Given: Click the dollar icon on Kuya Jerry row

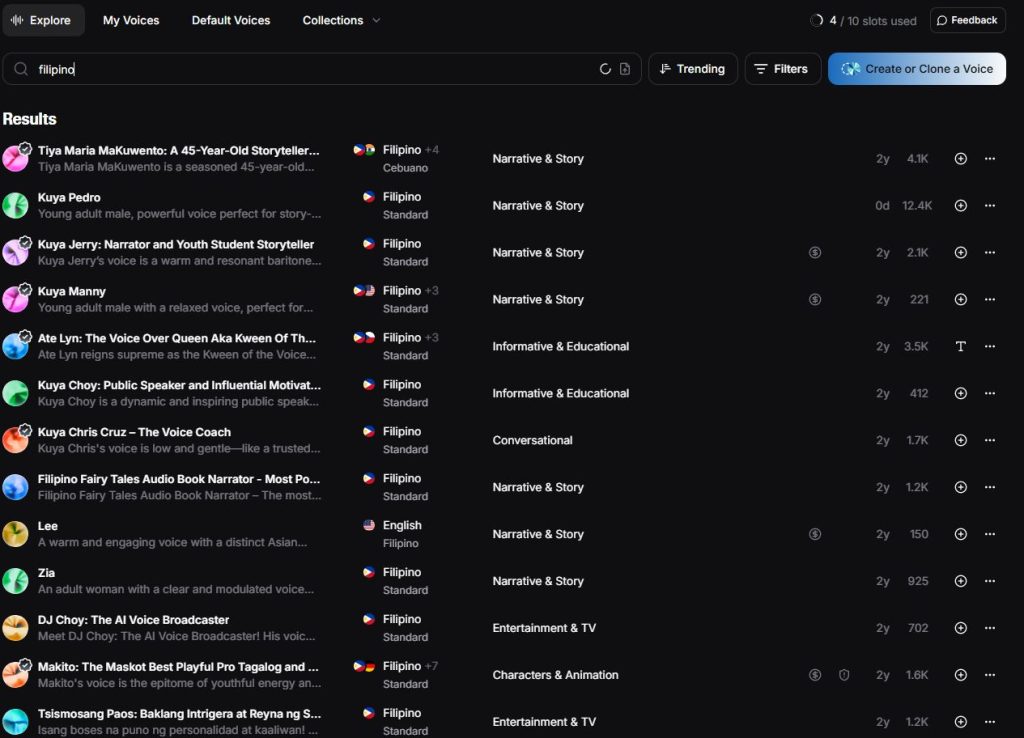Looking at the screenshot, I should (815, 253).
